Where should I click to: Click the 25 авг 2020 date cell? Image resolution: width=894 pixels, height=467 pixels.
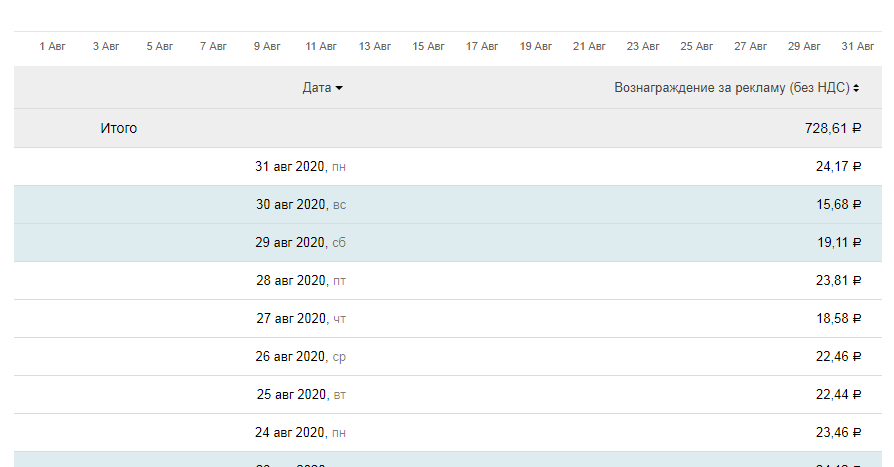pyautogui.click(x=300, y=395)
